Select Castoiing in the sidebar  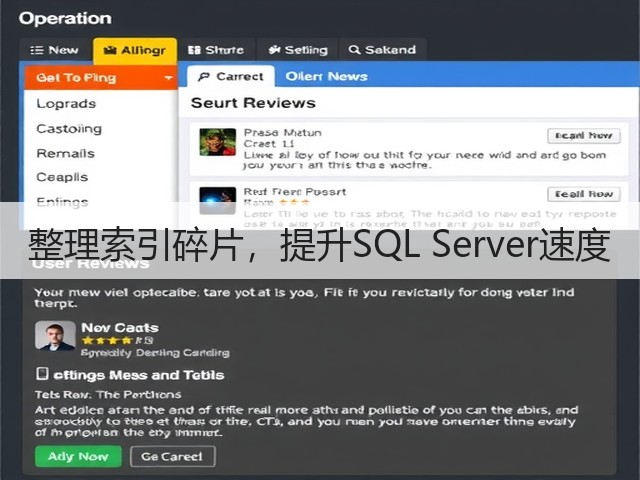point(69,129)
